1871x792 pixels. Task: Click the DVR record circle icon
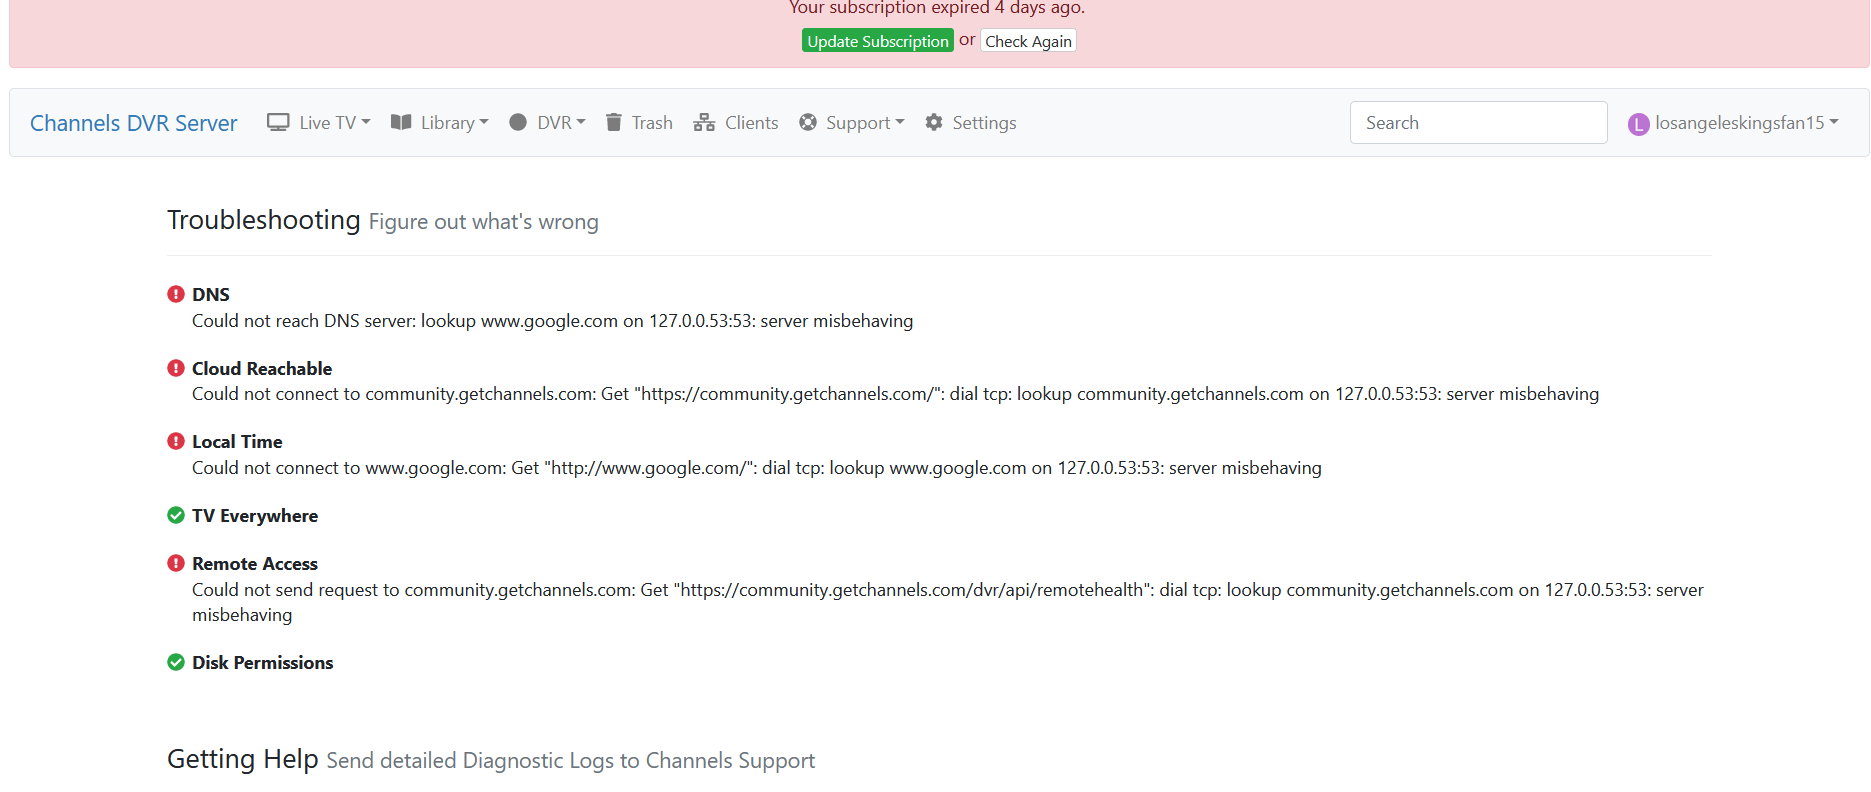coord(518,122)
